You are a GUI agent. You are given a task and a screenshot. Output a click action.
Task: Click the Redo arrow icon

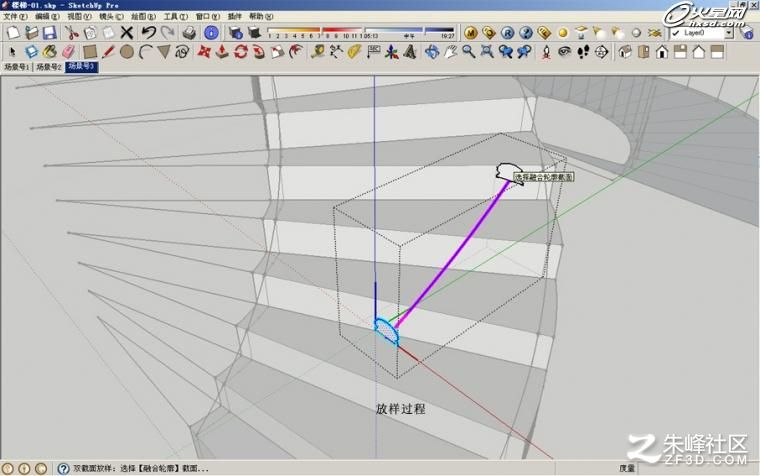pos(167,33)
